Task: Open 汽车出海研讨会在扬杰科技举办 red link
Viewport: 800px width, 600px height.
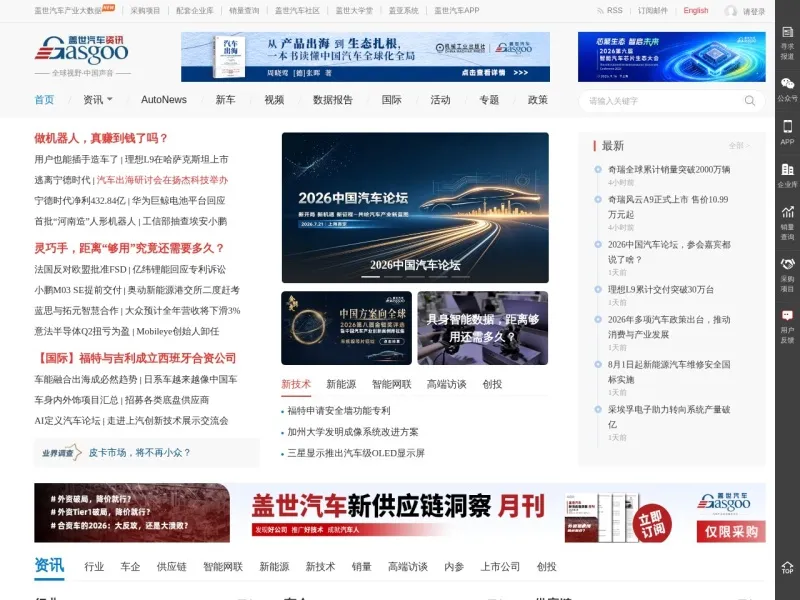Action: point(162,180)
